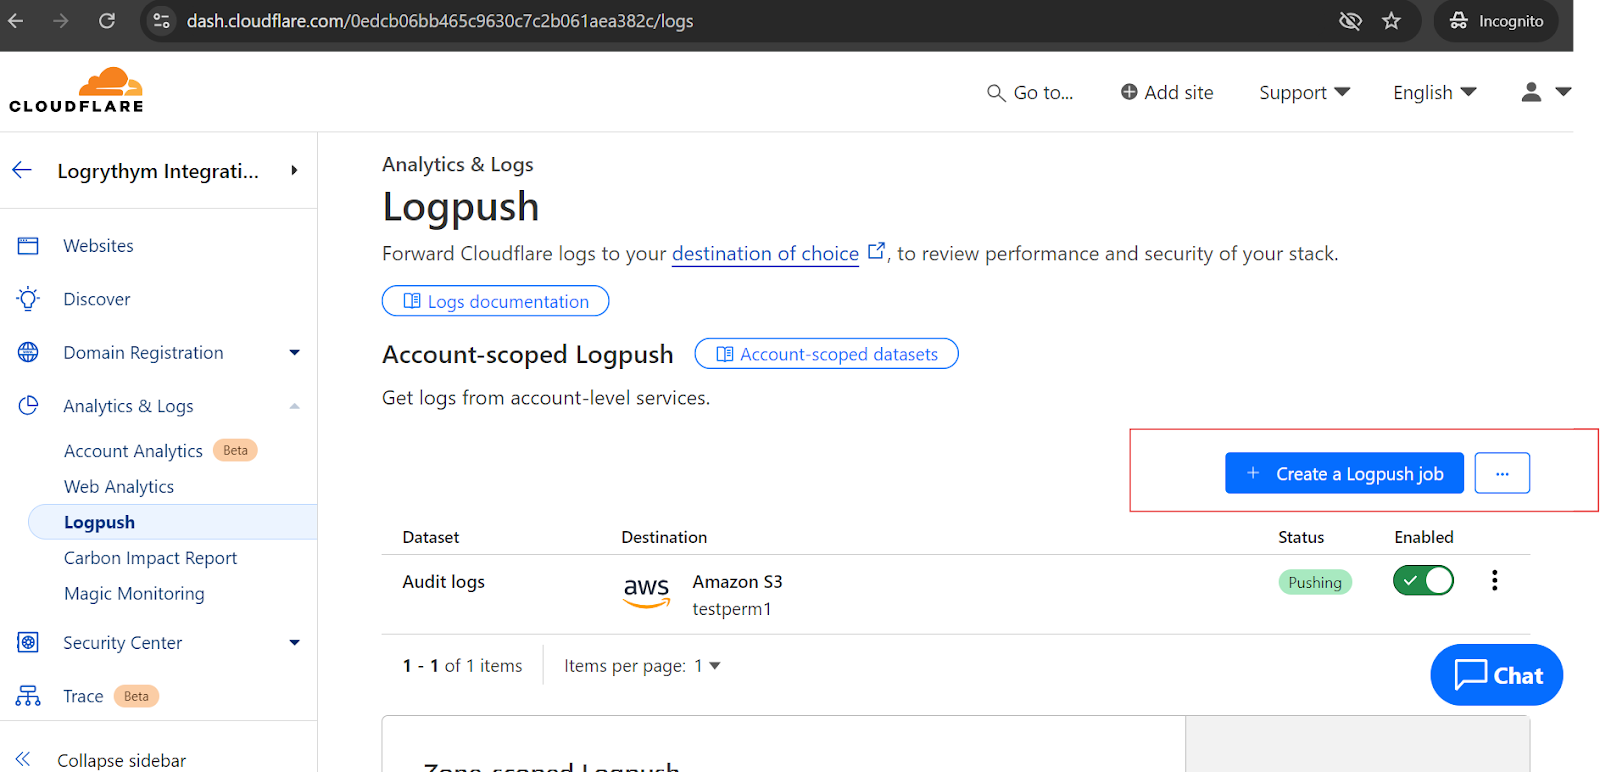Open the Support dropdown menu
The width and height of the screenshot is (1600, 772).
coord(1303,93)
